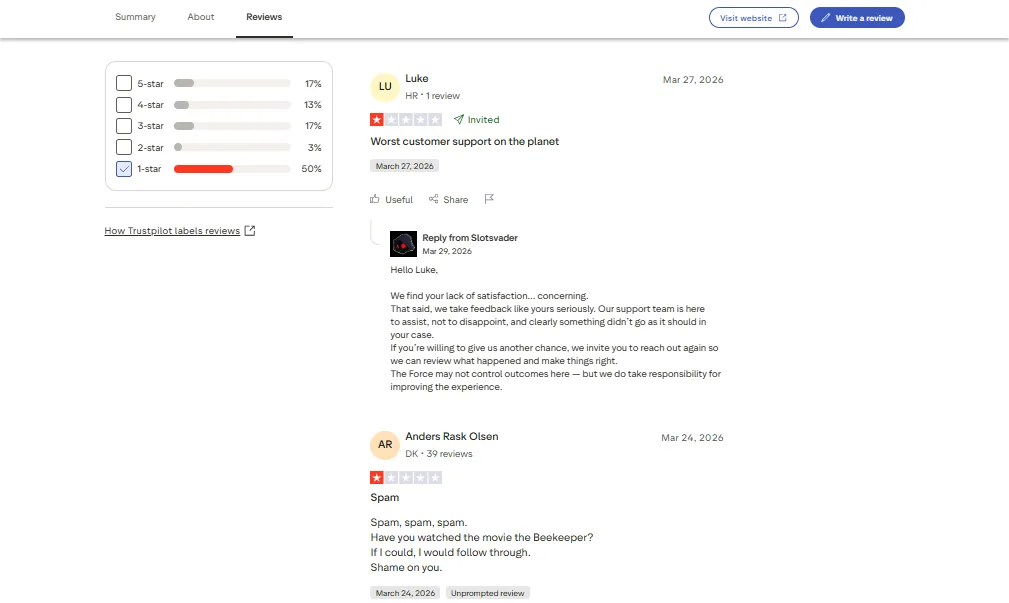Open Anders Rask Olsen's profile name
Image resolution: width=1009 pixels, height=603 pixels.
pyautogui.click(x=452, y=436)
